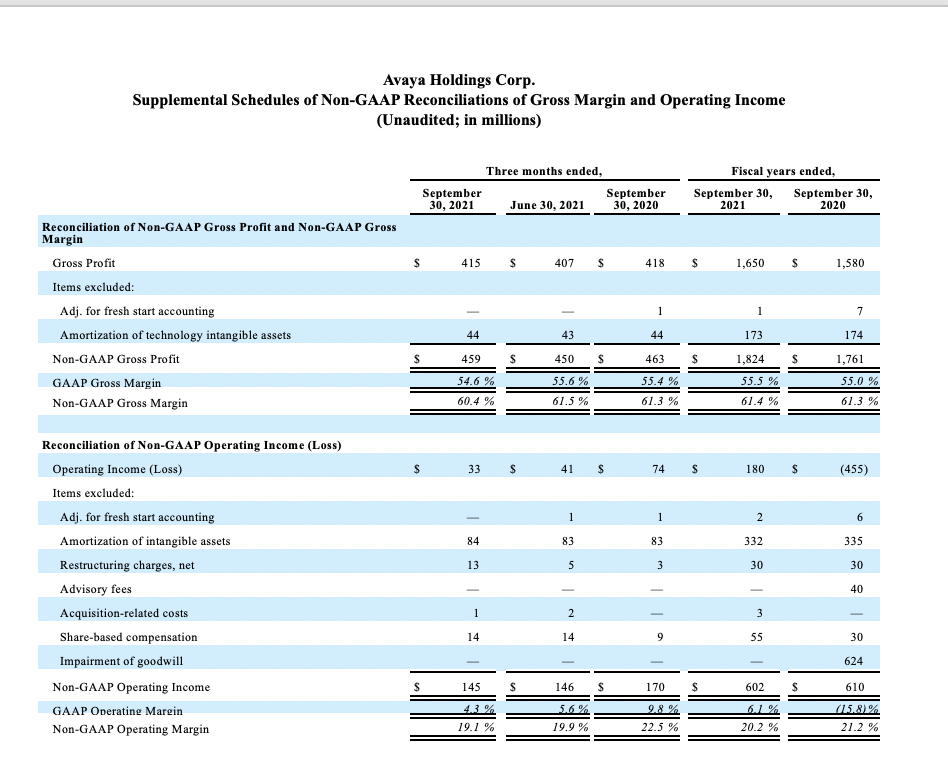Select the 'Avaya Holdings Corp.' title
The height and width of the screenshot is (776, 948).
pyautogui.click(x=459, y=80)
